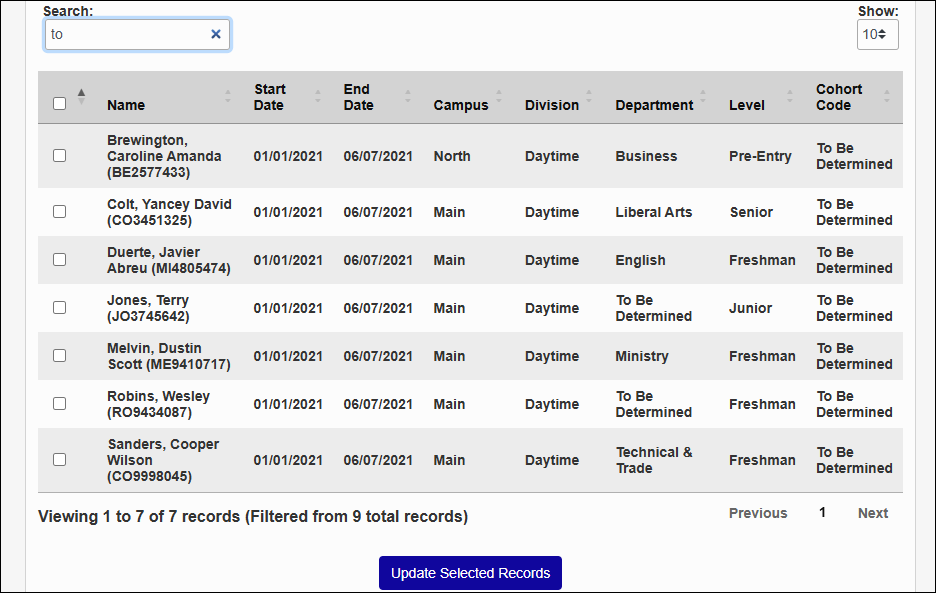
Task: Sort by the Start Date column arrows
Action: (318, 97)
